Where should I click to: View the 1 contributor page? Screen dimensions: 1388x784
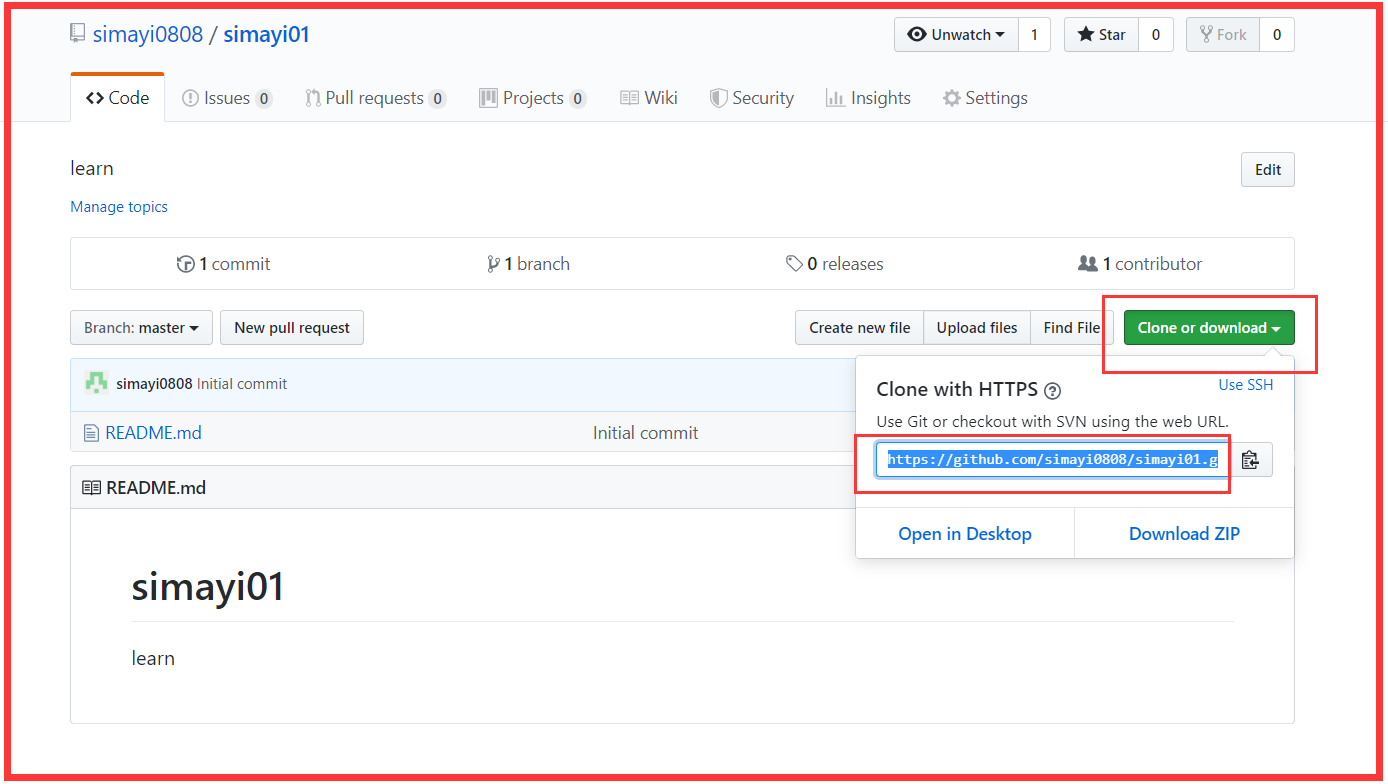click(x=1140, y=264)
